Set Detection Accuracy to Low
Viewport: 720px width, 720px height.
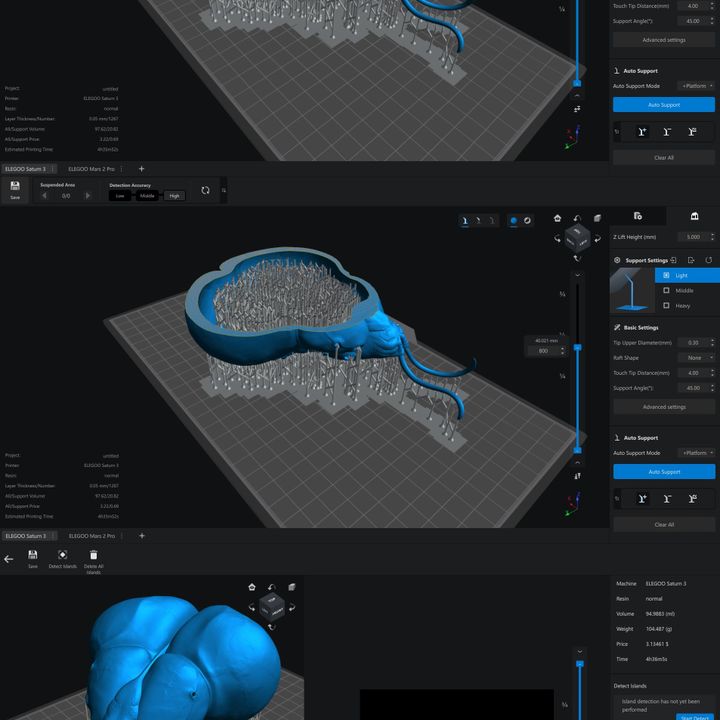[120, 196]
